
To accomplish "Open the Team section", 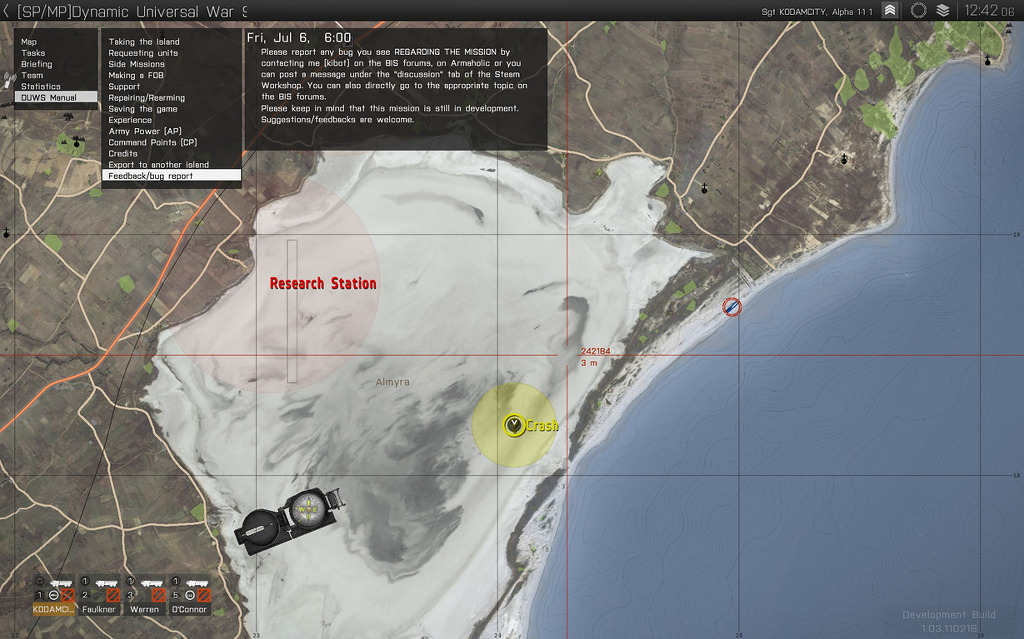I will coord(32,75).
